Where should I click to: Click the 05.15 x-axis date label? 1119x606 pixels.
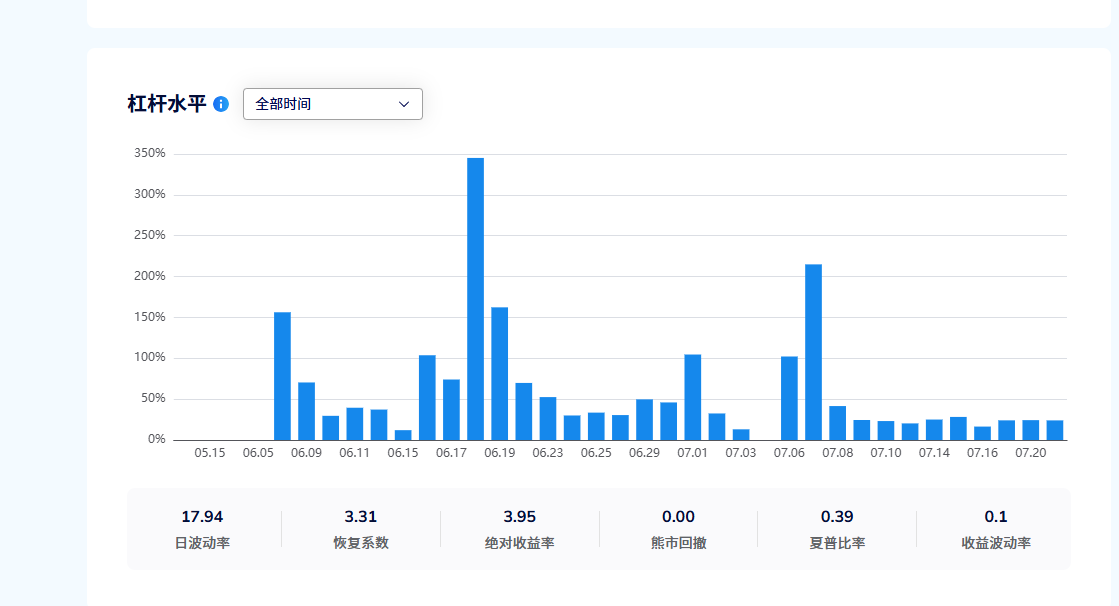[210, 453]
